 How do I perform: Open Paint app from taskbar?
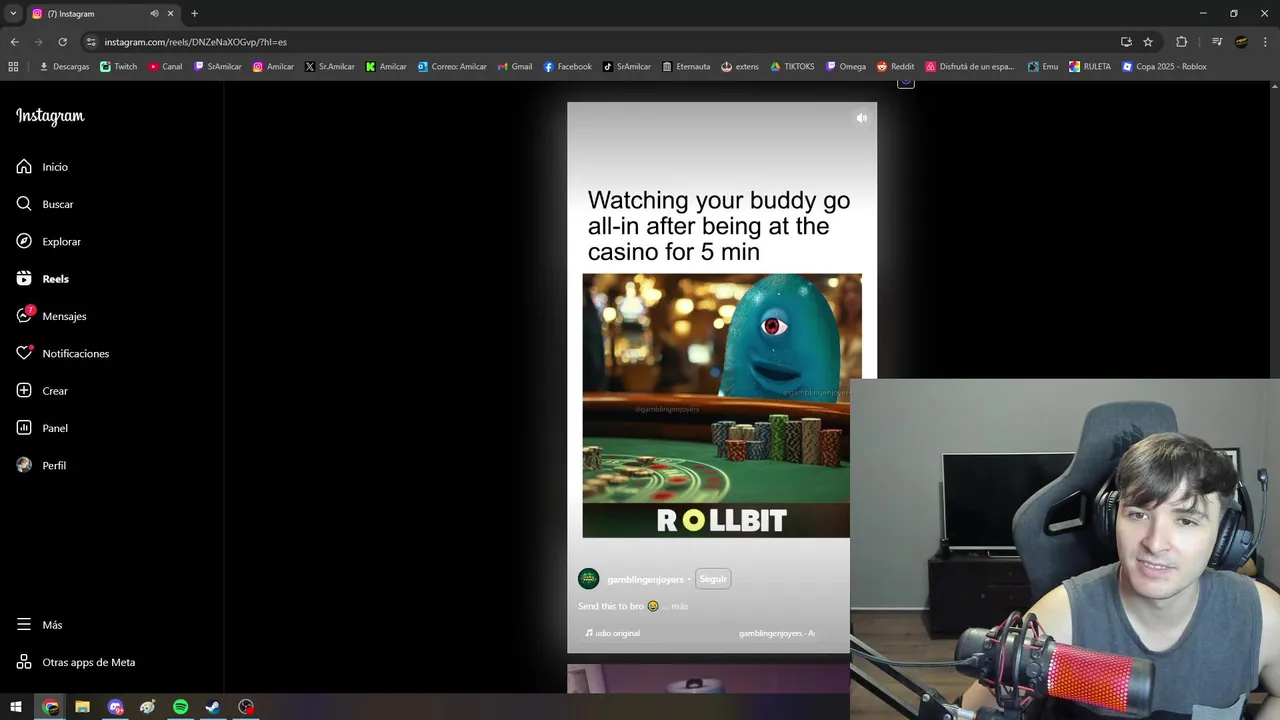click(x=148, y=707)
